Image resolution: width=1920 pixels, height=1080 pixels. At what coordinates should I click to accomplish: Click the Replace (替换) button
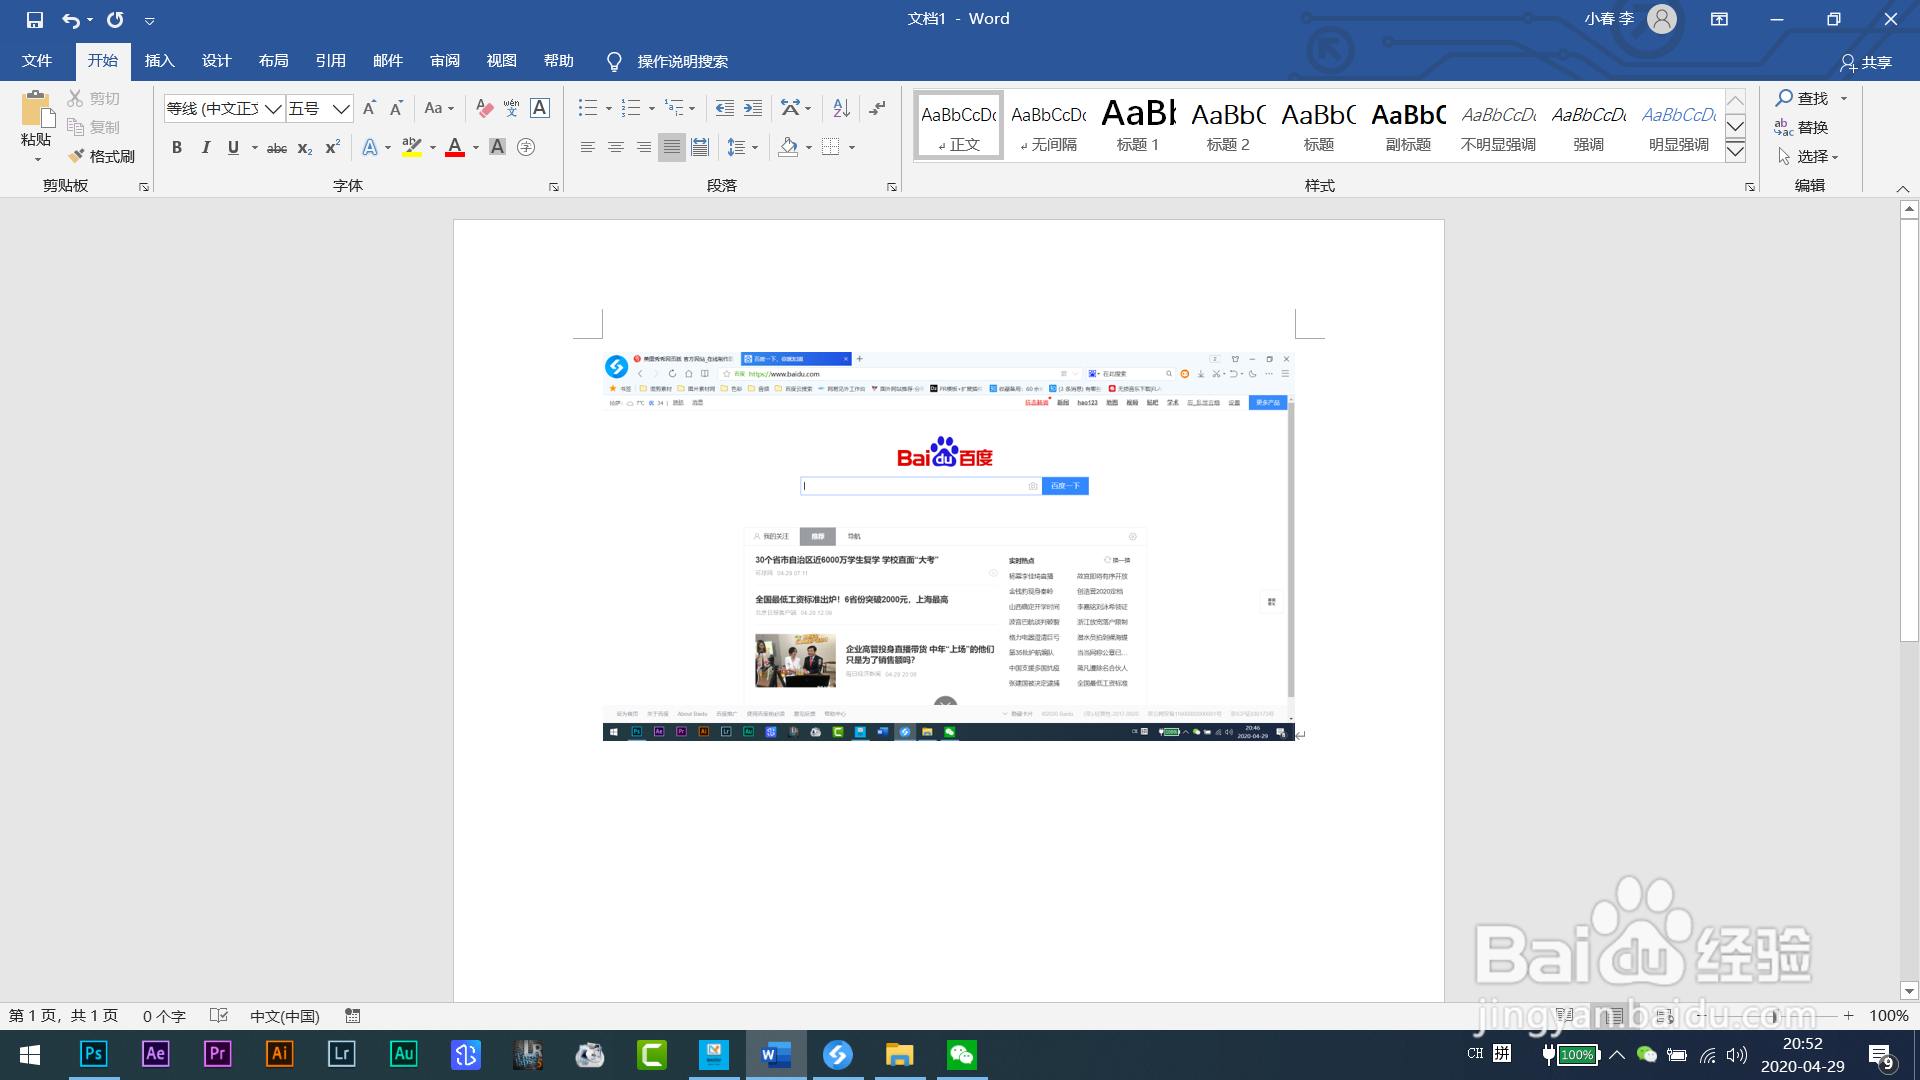(x=1803, y=127)
